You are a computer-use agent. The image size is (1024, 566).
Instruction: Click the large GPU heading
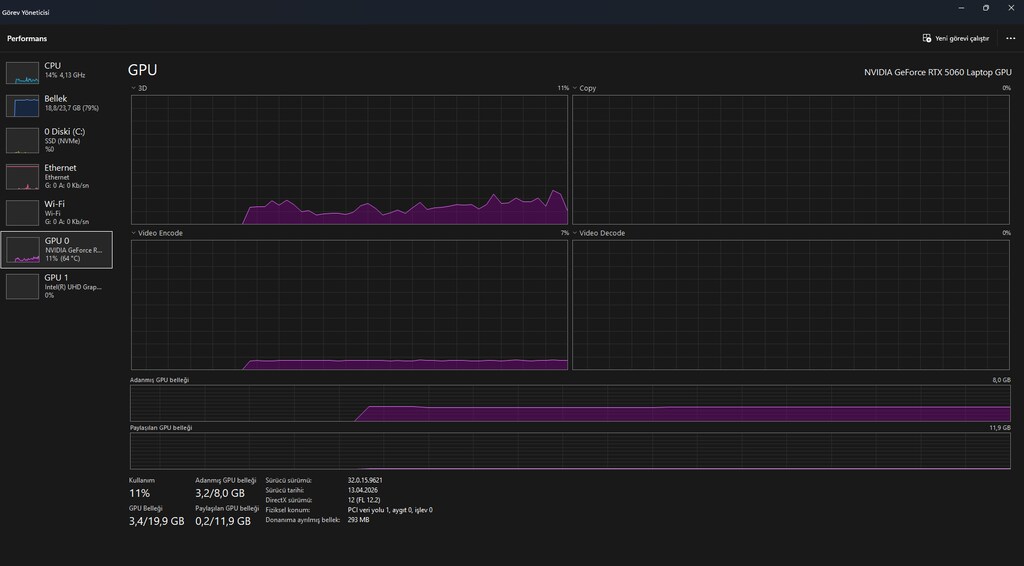[142, 70]
